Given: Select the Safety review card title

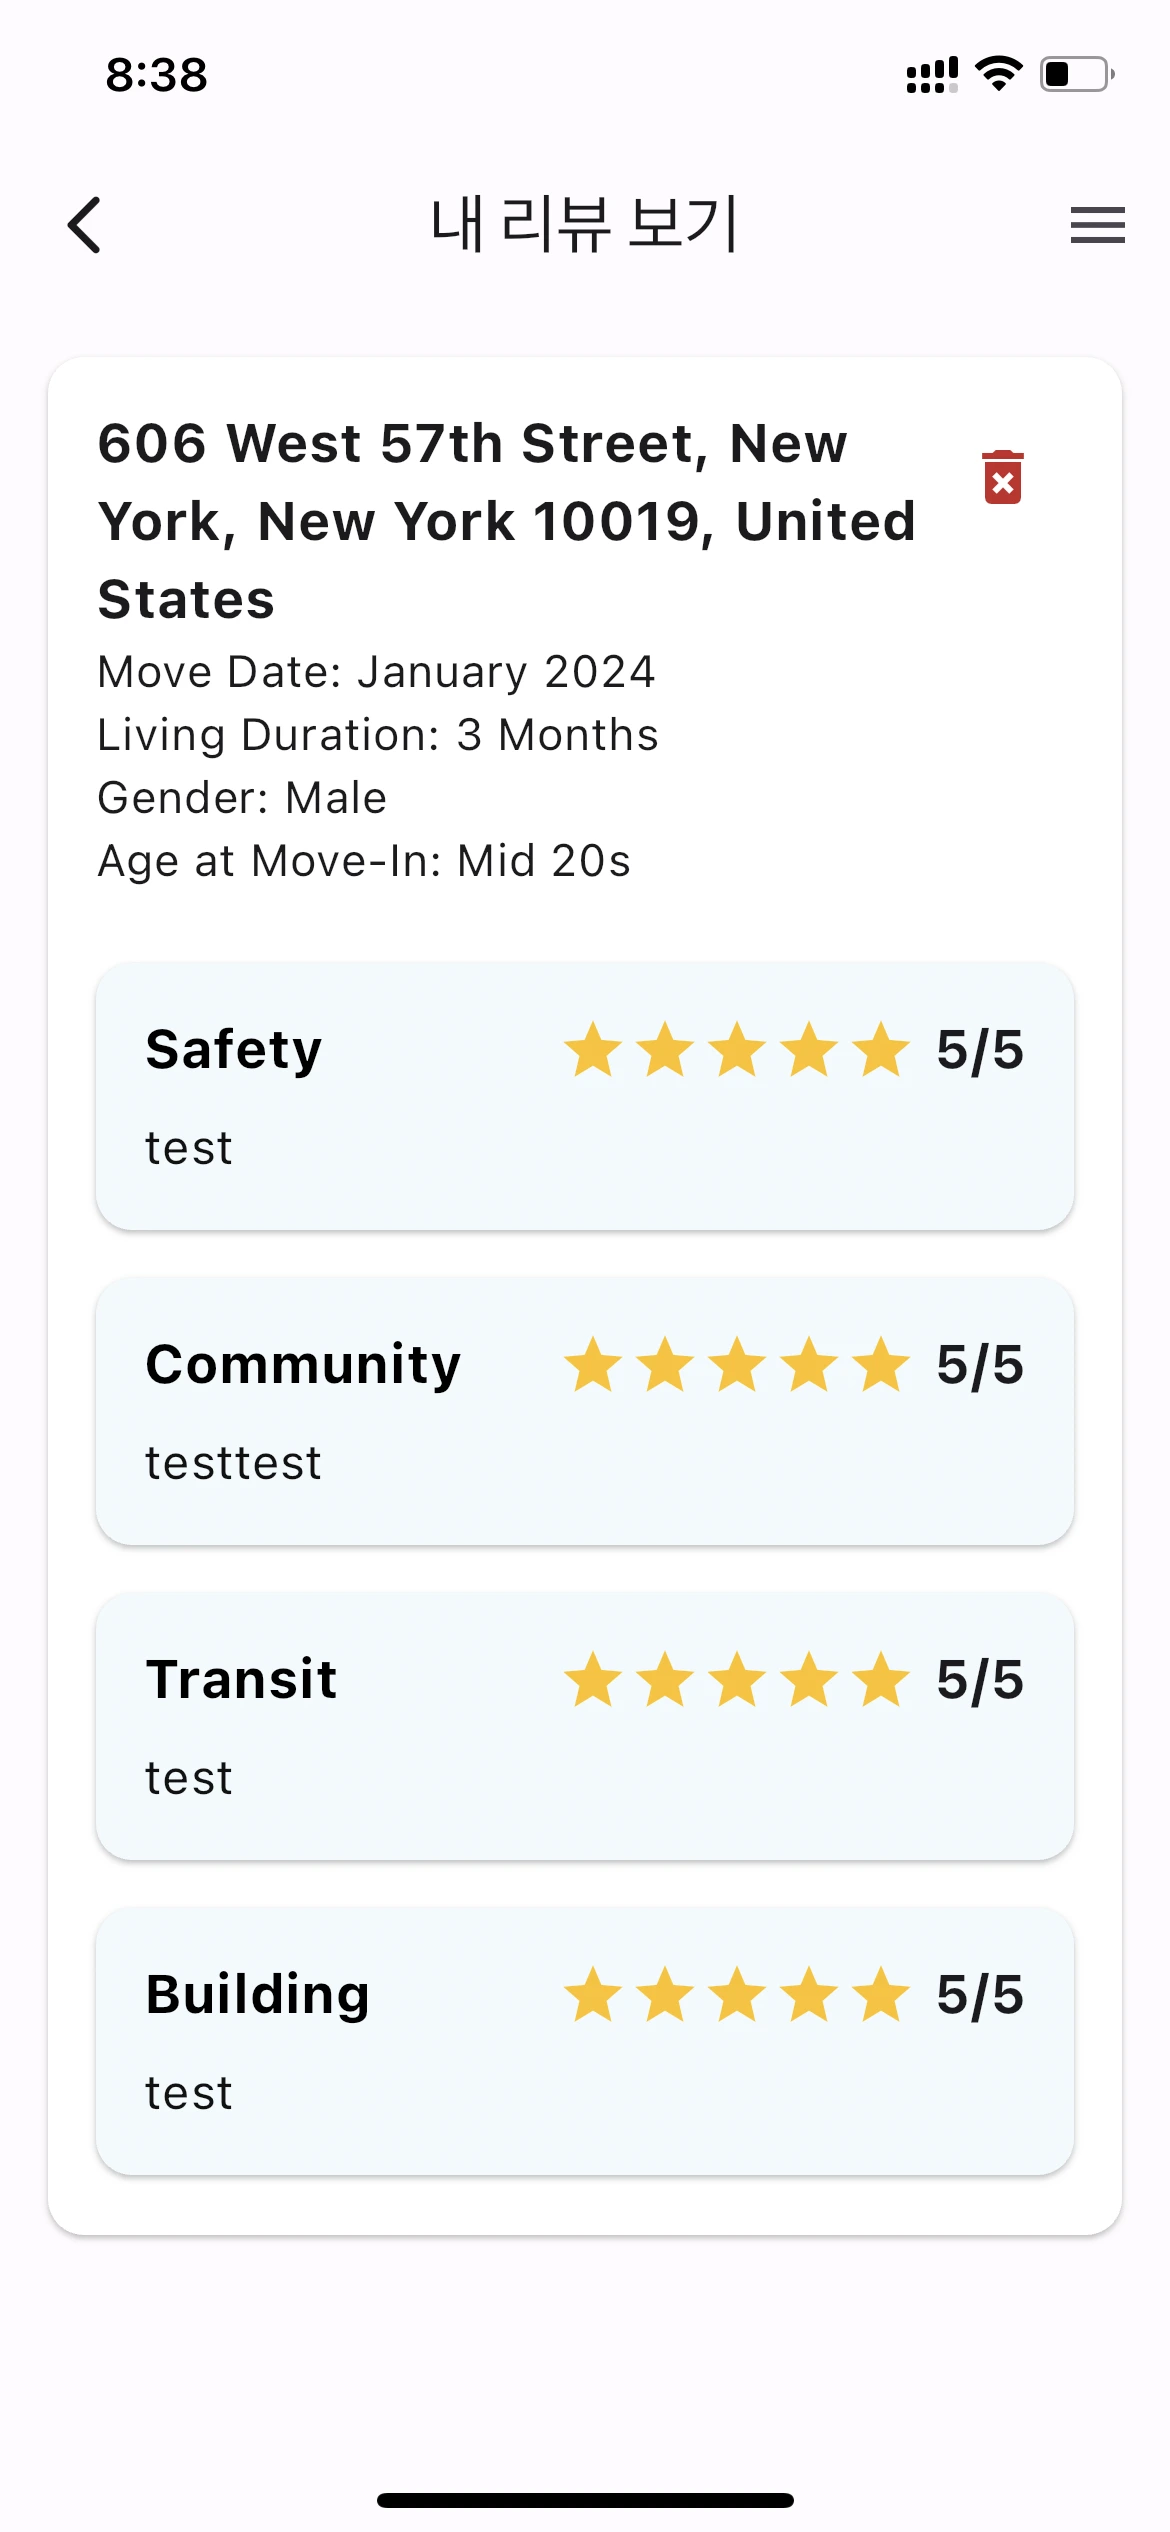Looking at the screenshot, I should tap(234, 1050).
